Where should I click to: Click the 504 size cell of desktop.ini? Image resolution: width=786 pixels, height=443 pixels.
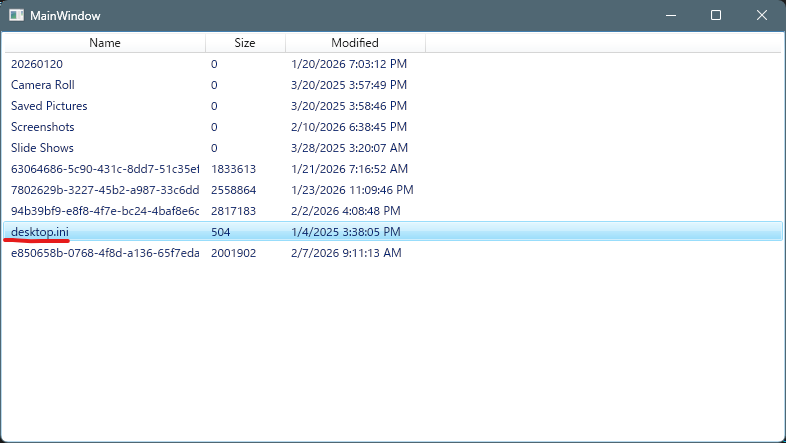221,232
